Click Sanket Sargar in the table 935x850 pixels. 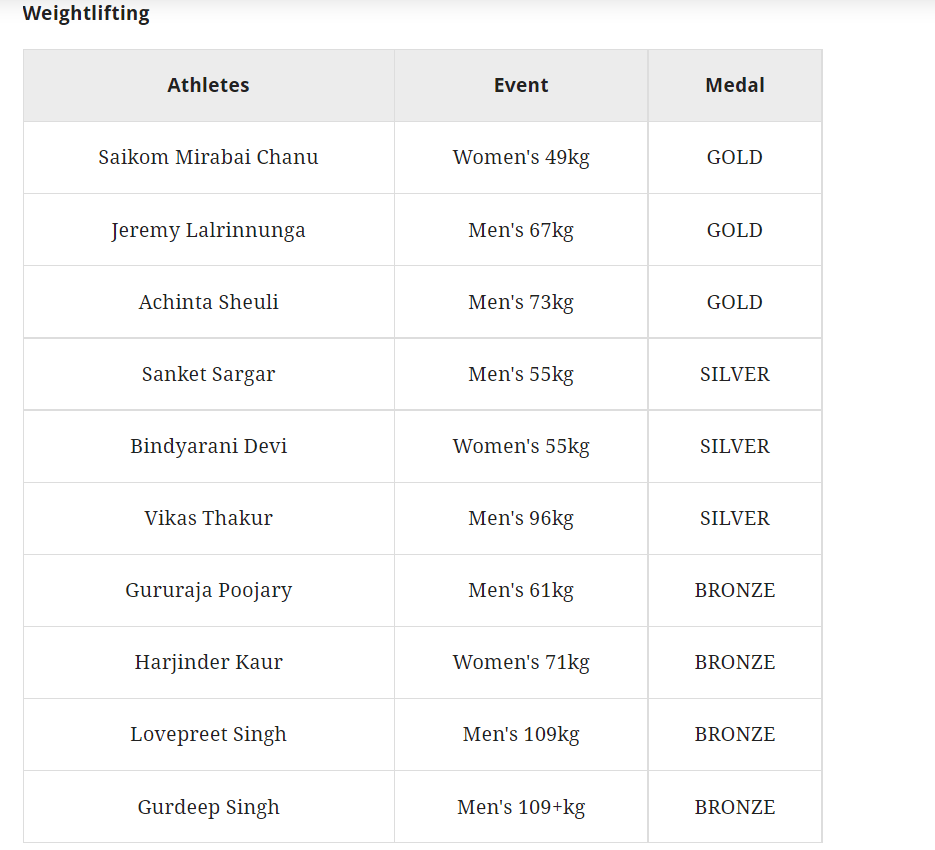click(208, 374)
